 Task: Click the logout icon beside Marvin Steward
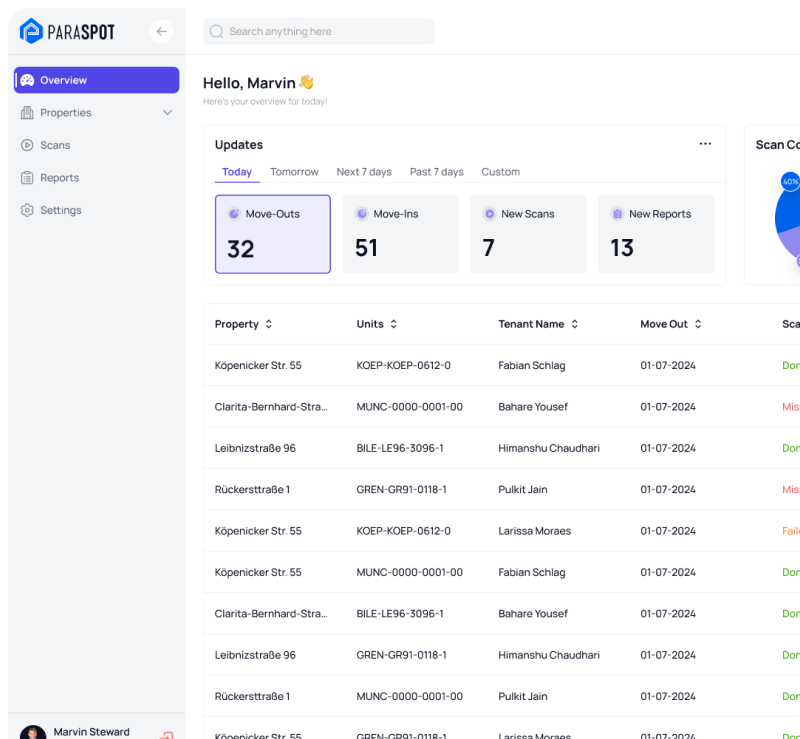point(166,734)
